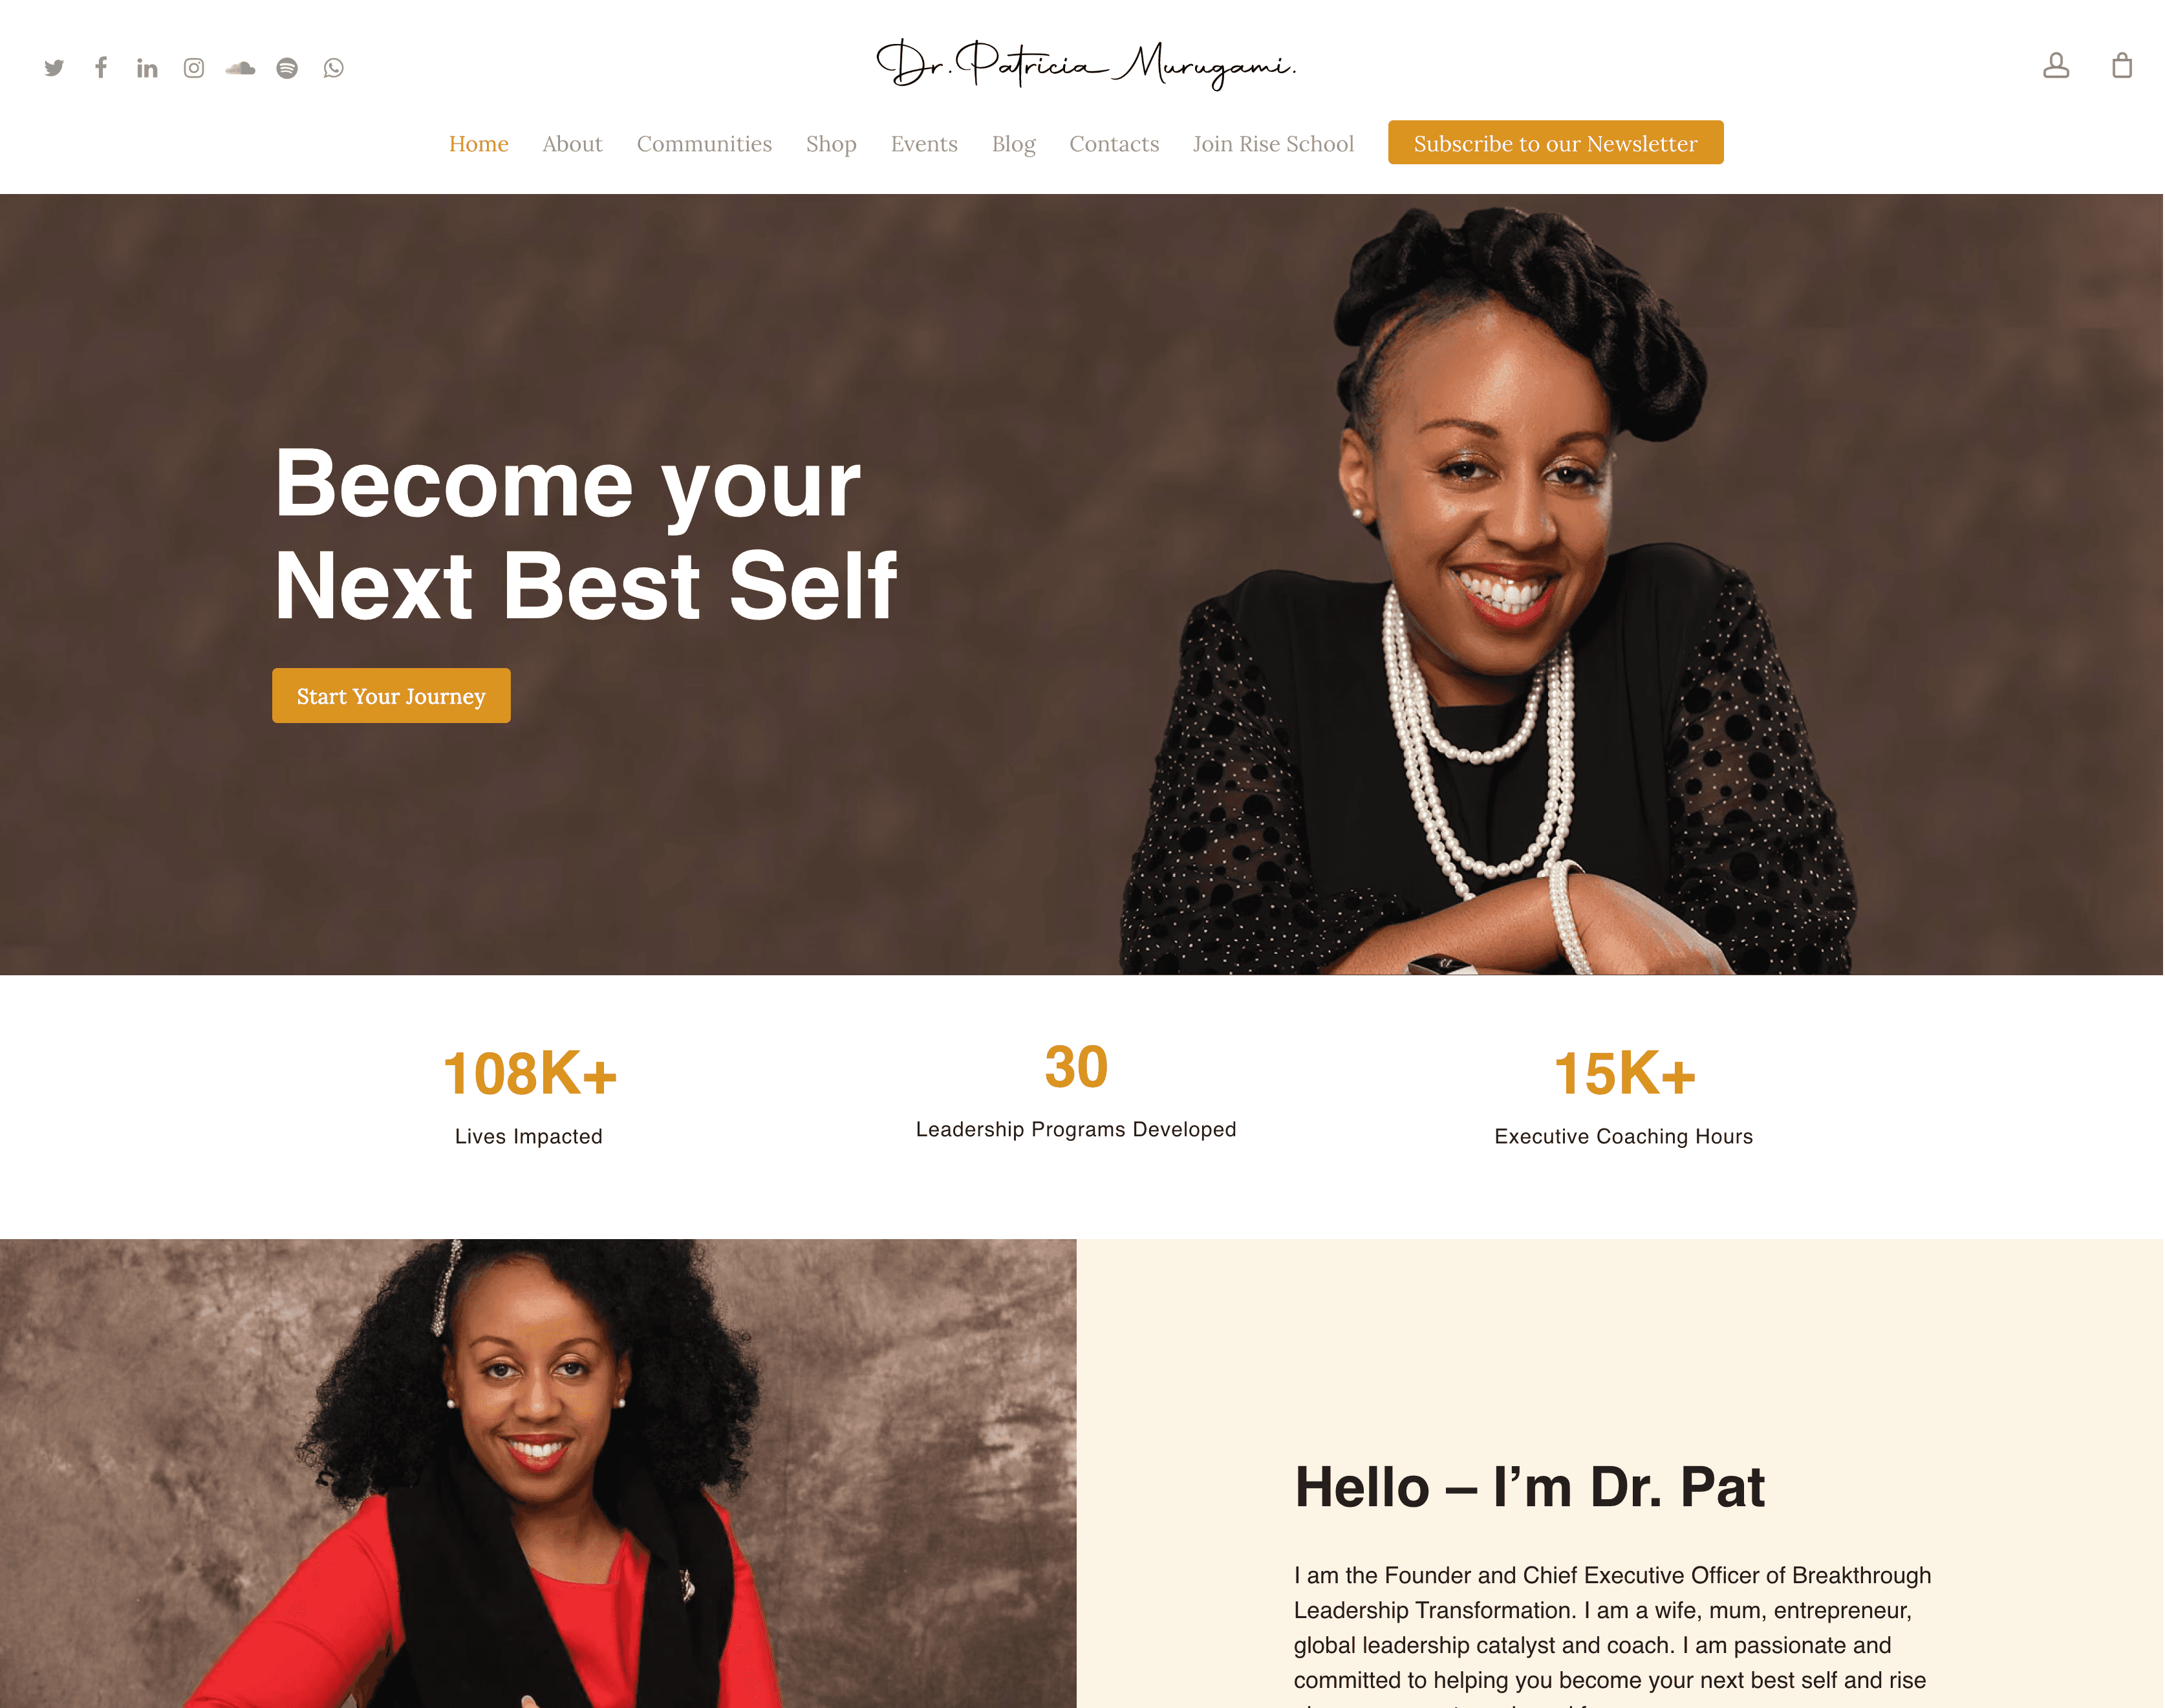Screen dimensions: 2165x1708
Task: Go to the Home menu item
Action: tap(479, 144)
